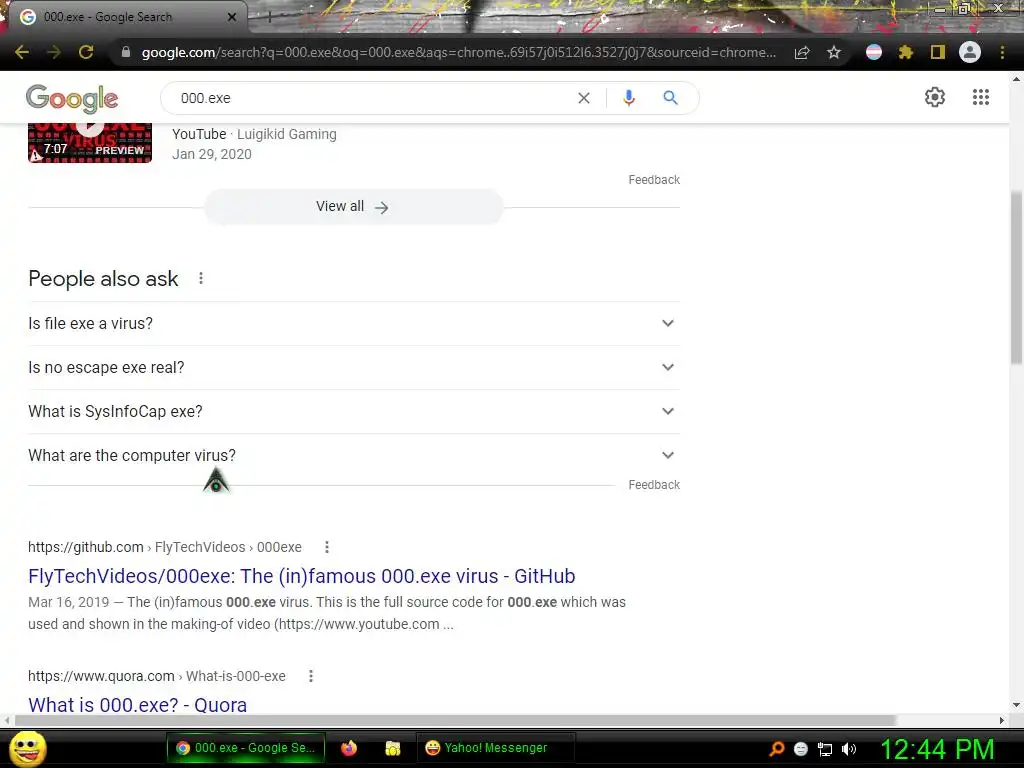
Task: Click the address bar URL
Action: (458, 52)
